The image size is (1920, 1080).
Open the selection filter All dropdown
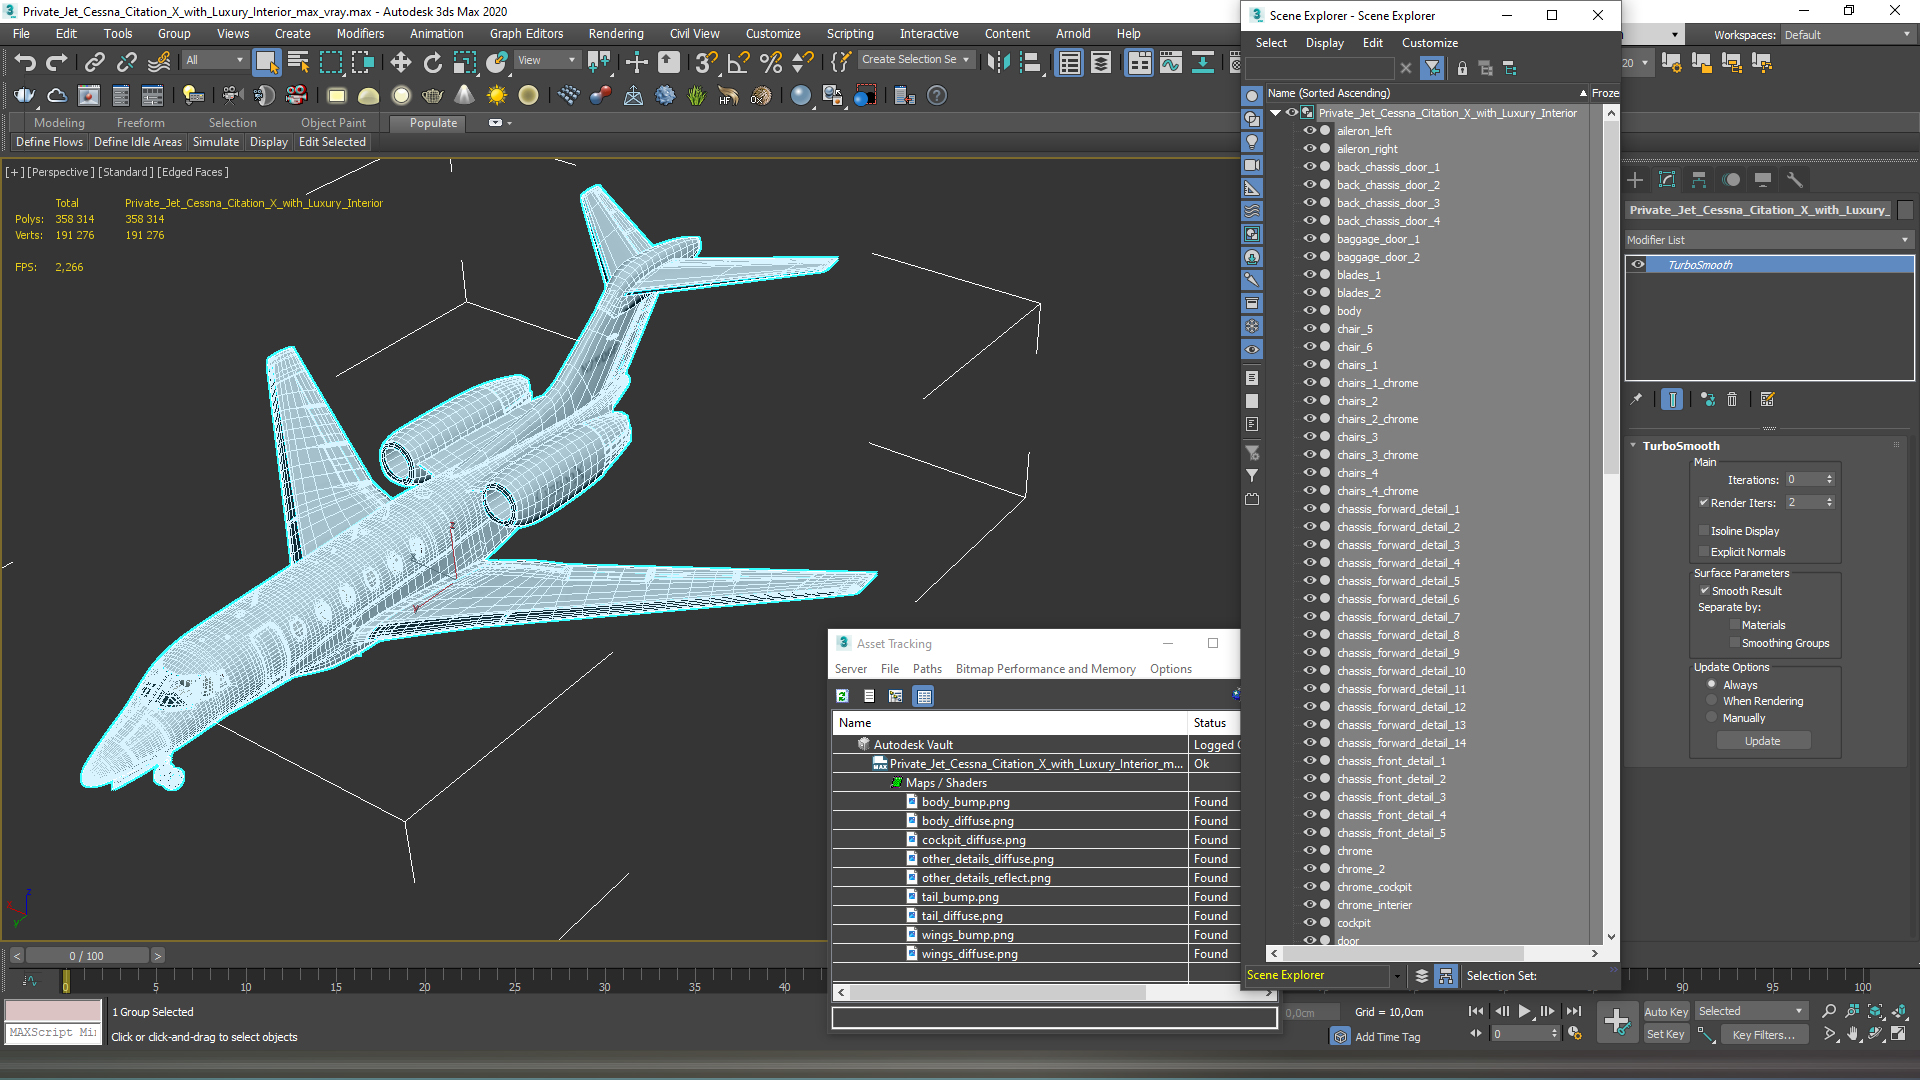click(x=214, y=60)
